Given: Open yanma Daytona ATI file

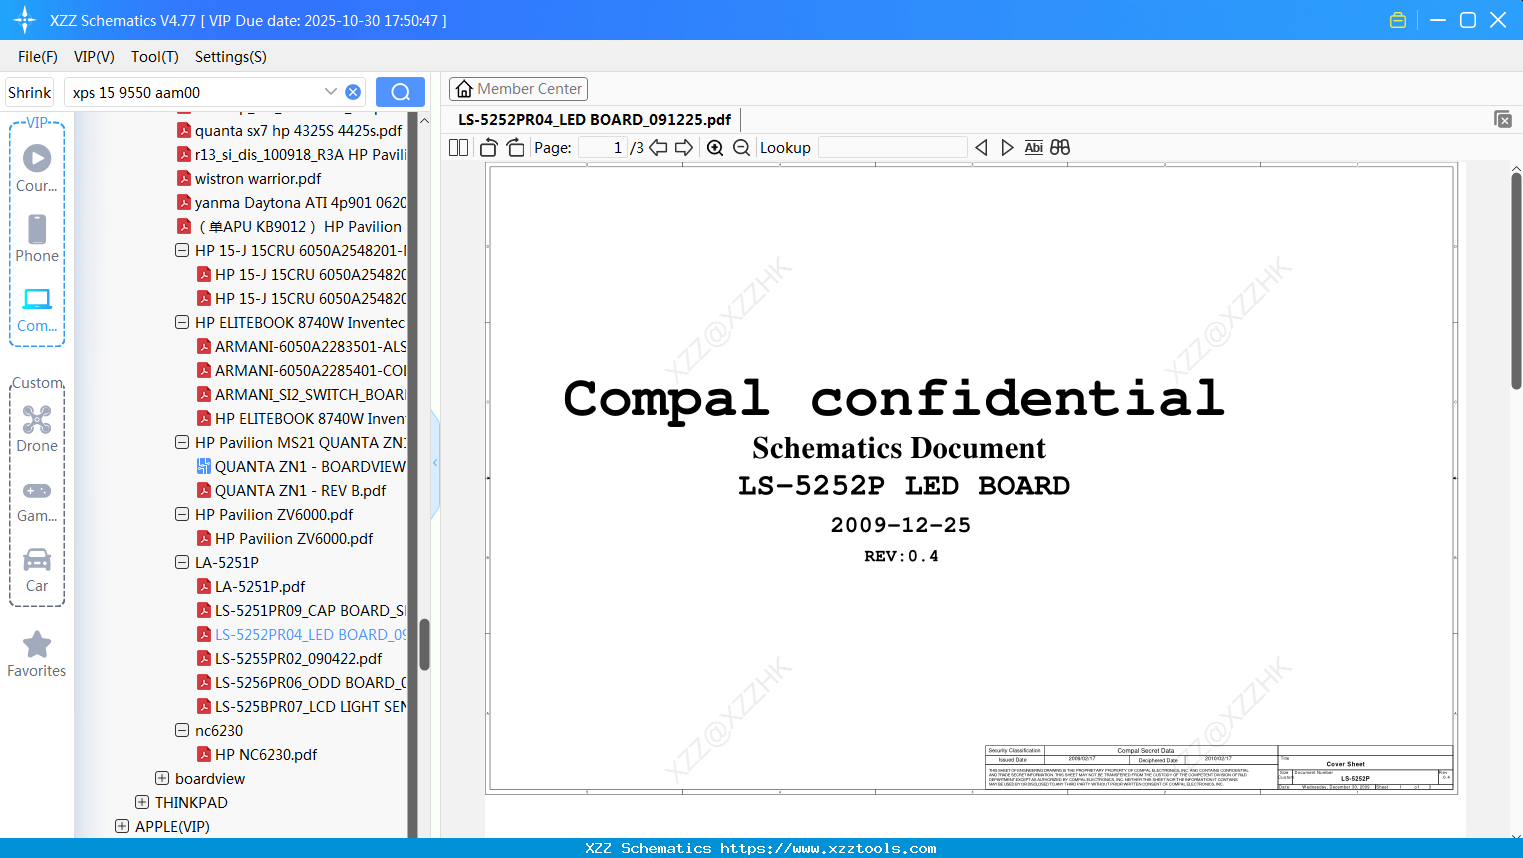Looking at the screenshot, I should point(300,202).
